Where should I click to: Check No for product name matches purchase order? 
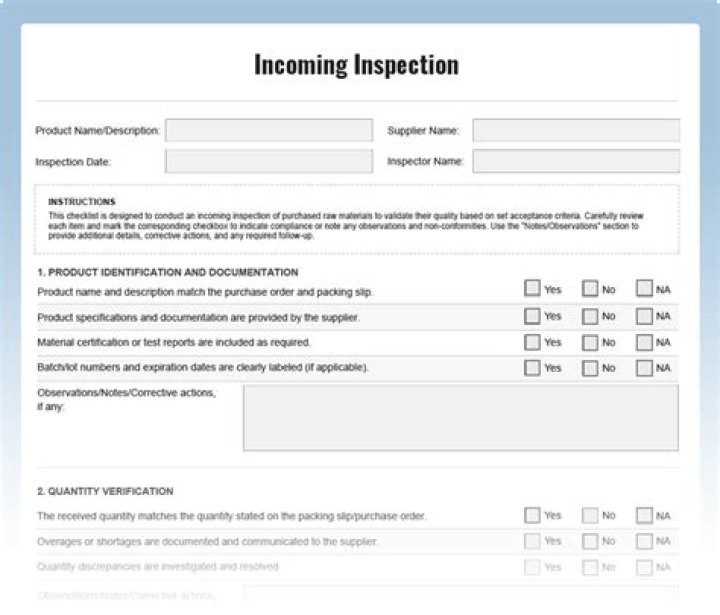[x=590, y=289]
